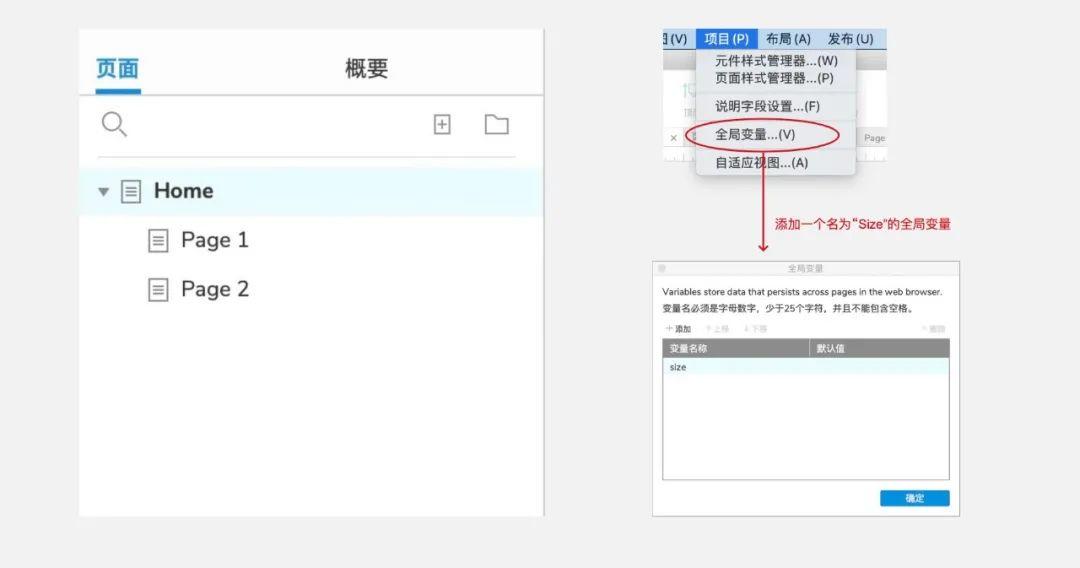Close the canvas tab with the small x
The image size is (1080, 568).
pos(674,138)
